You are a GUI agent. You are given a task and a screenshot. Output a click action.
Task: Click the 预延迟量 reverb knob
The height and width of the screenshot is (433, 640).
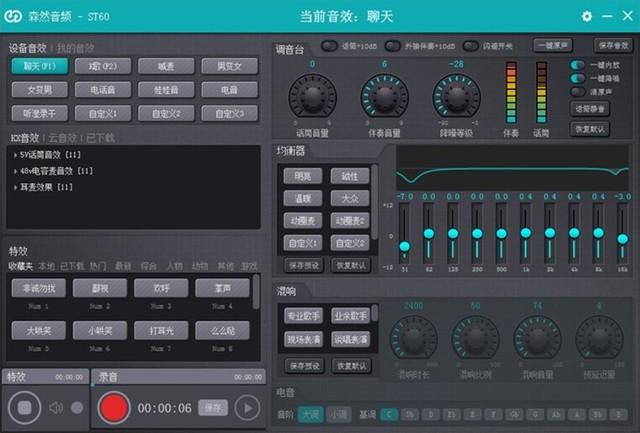coord(599,338)
